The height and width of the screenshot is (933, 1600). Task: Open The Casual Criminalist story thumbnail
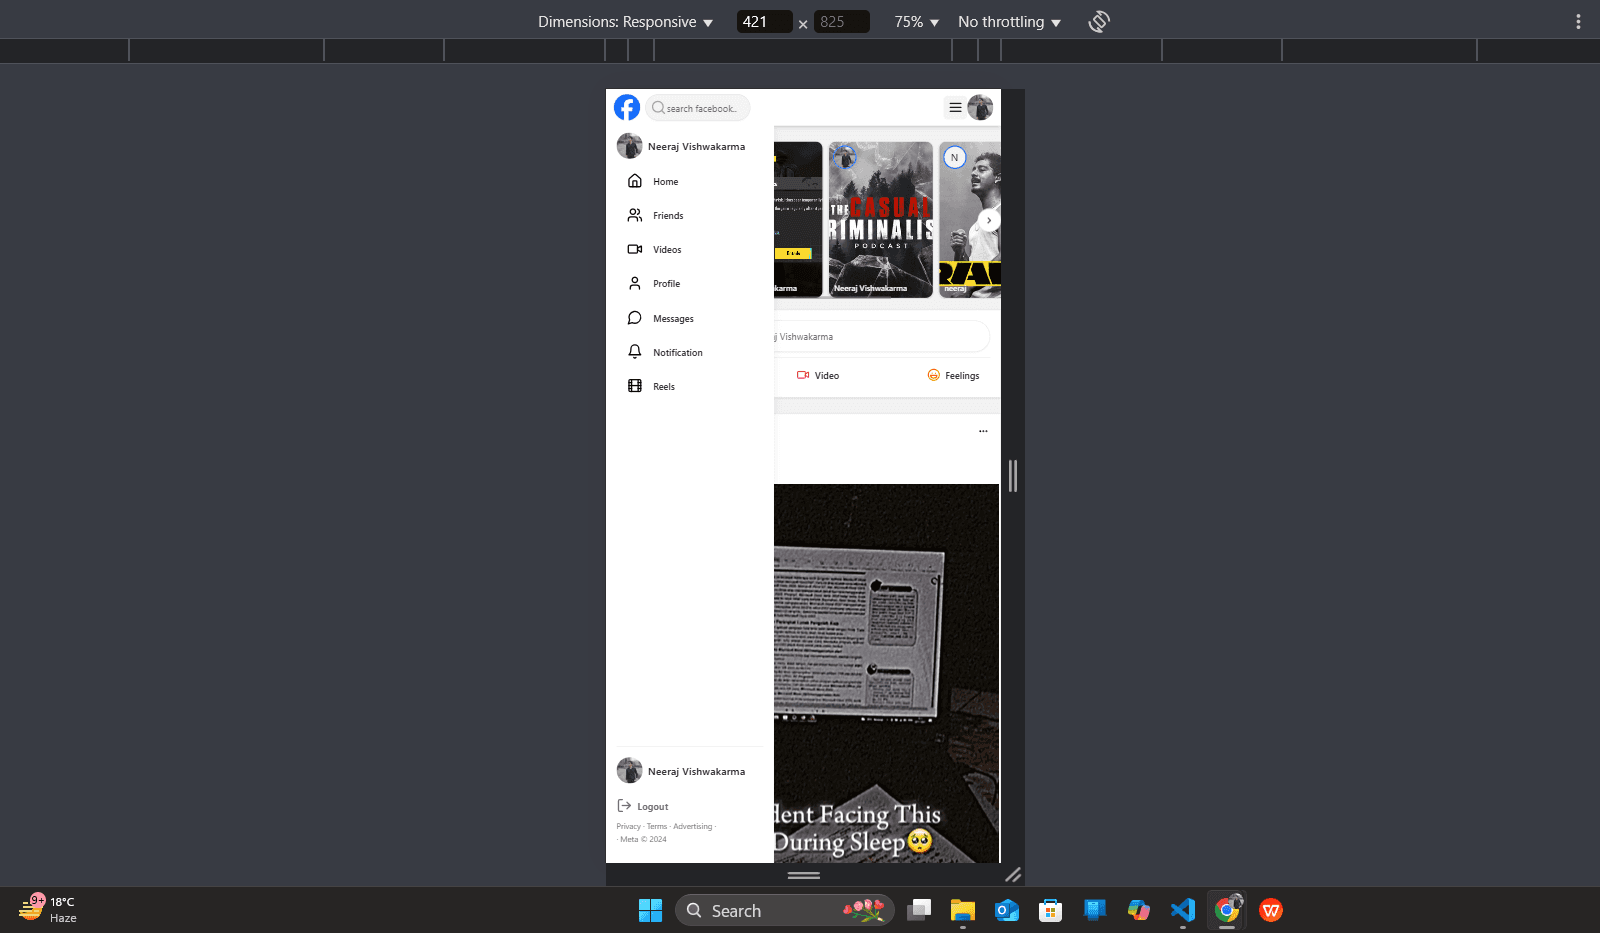click(x=880, y=218)
